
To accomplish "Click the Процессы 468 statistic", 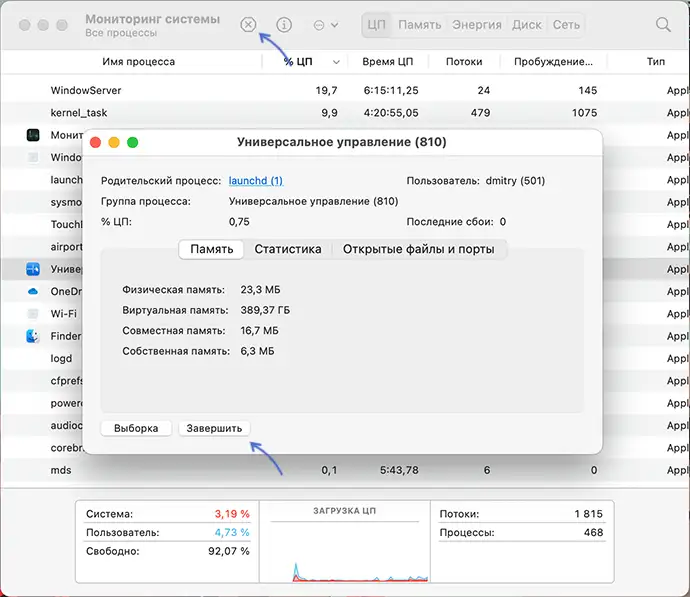I will point(521,533).
